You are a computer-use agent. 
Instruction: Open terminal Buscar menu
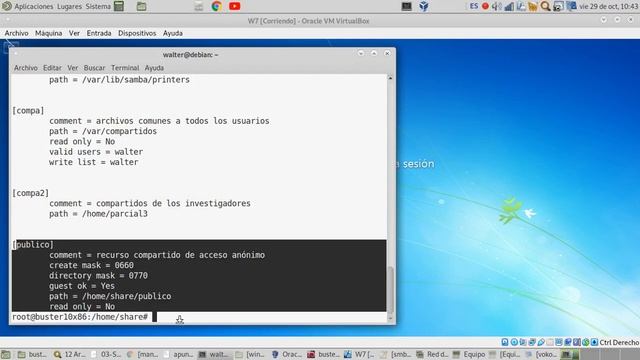(94, 68)
